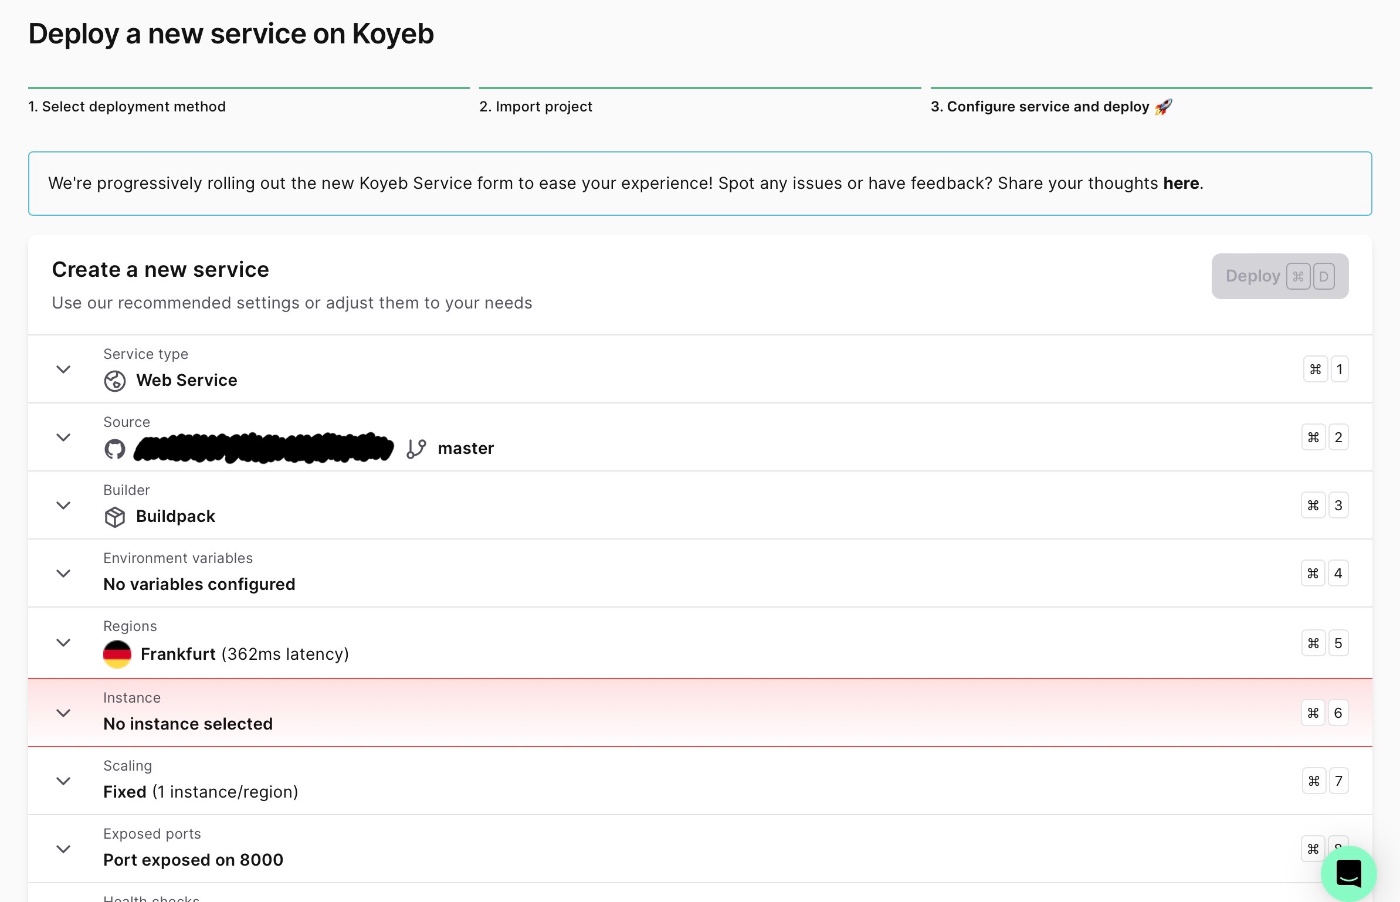Viewport: 1400px width, 902px height.
Task: Click the 'master' branch name
Action: click(466, 448)
